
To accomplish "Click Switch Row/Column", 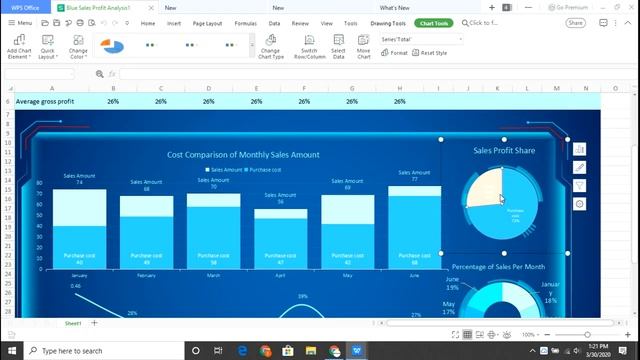I will click(309, 47).
